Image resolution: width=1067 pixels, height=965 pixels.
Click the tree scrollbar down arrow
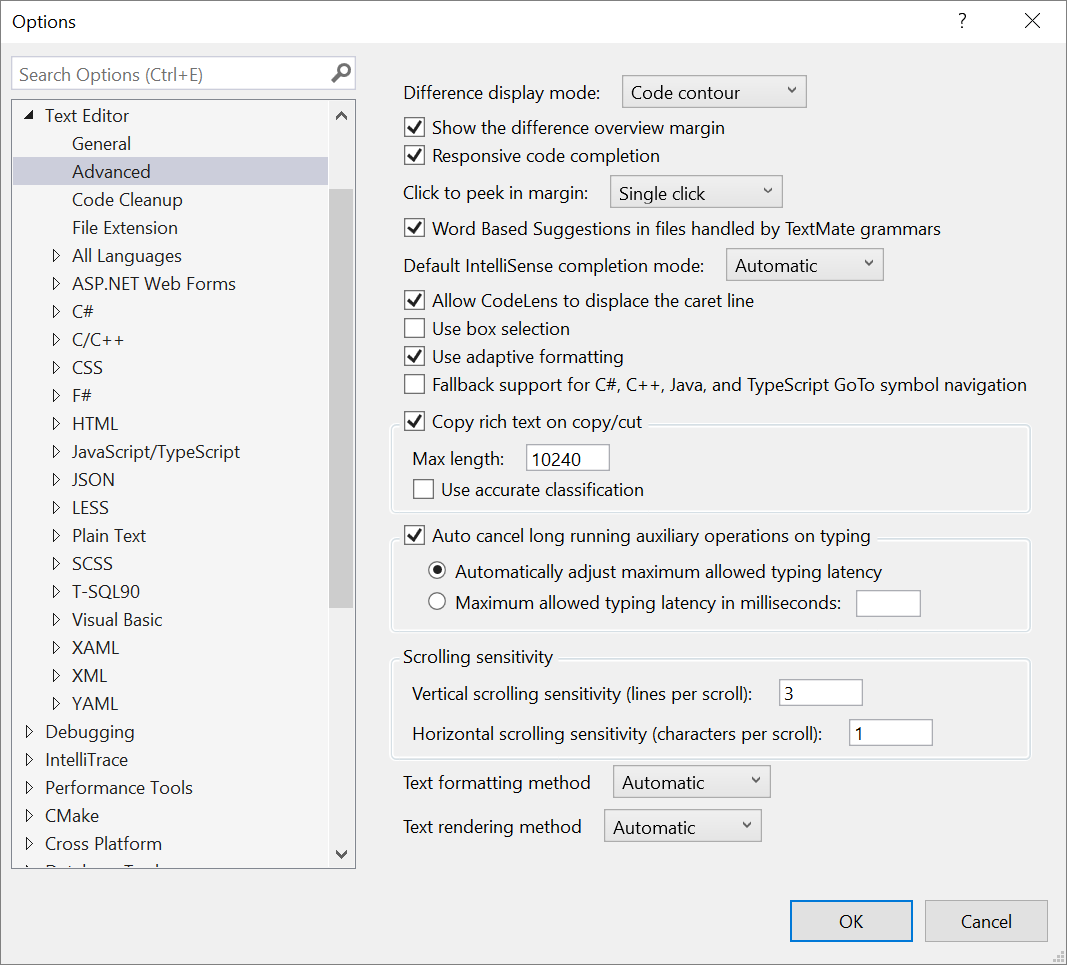coord(342,854)
